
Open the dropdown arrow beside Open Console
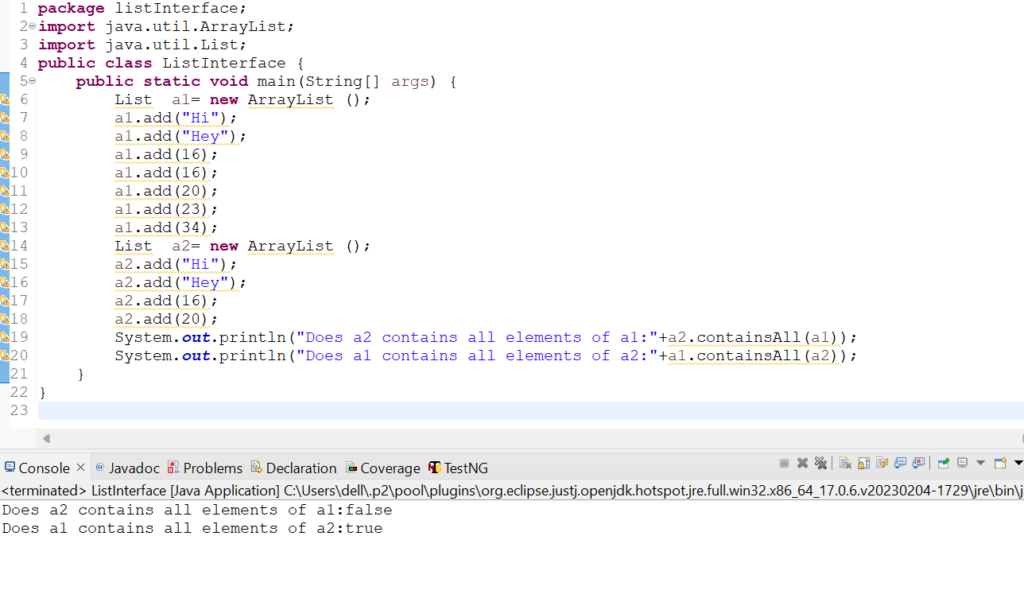pyautogui.click(x=1018, y=463)
